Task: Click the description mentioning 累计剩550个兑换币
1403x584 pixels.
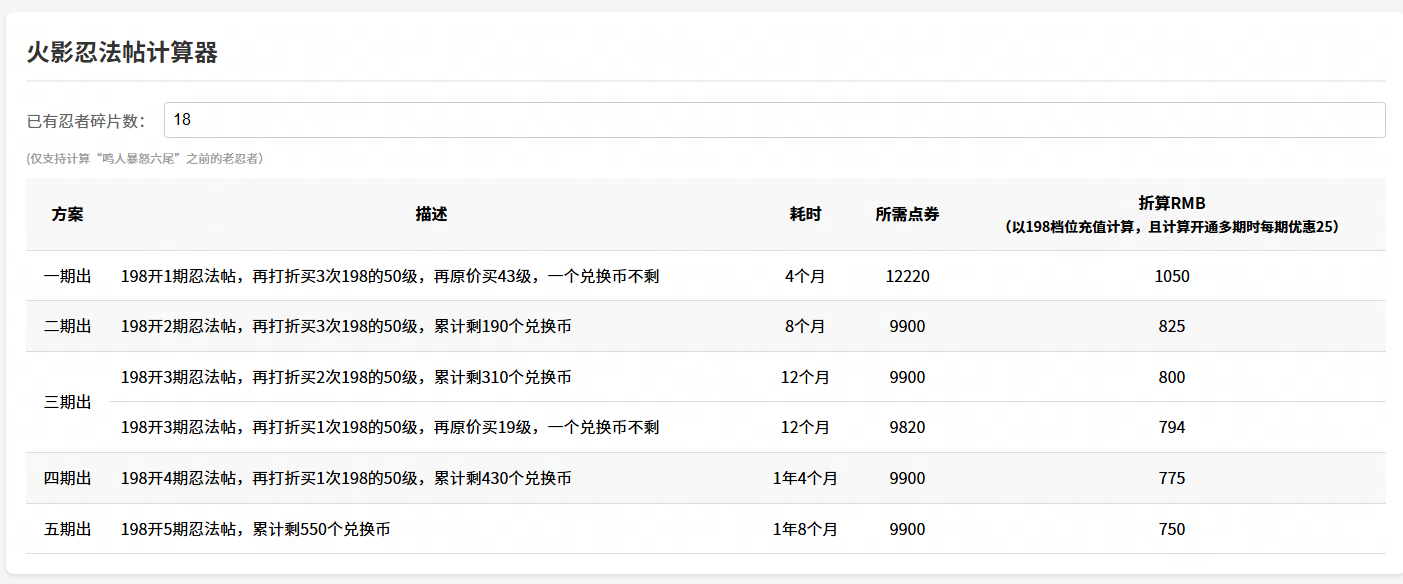Action: click(255, 529)
